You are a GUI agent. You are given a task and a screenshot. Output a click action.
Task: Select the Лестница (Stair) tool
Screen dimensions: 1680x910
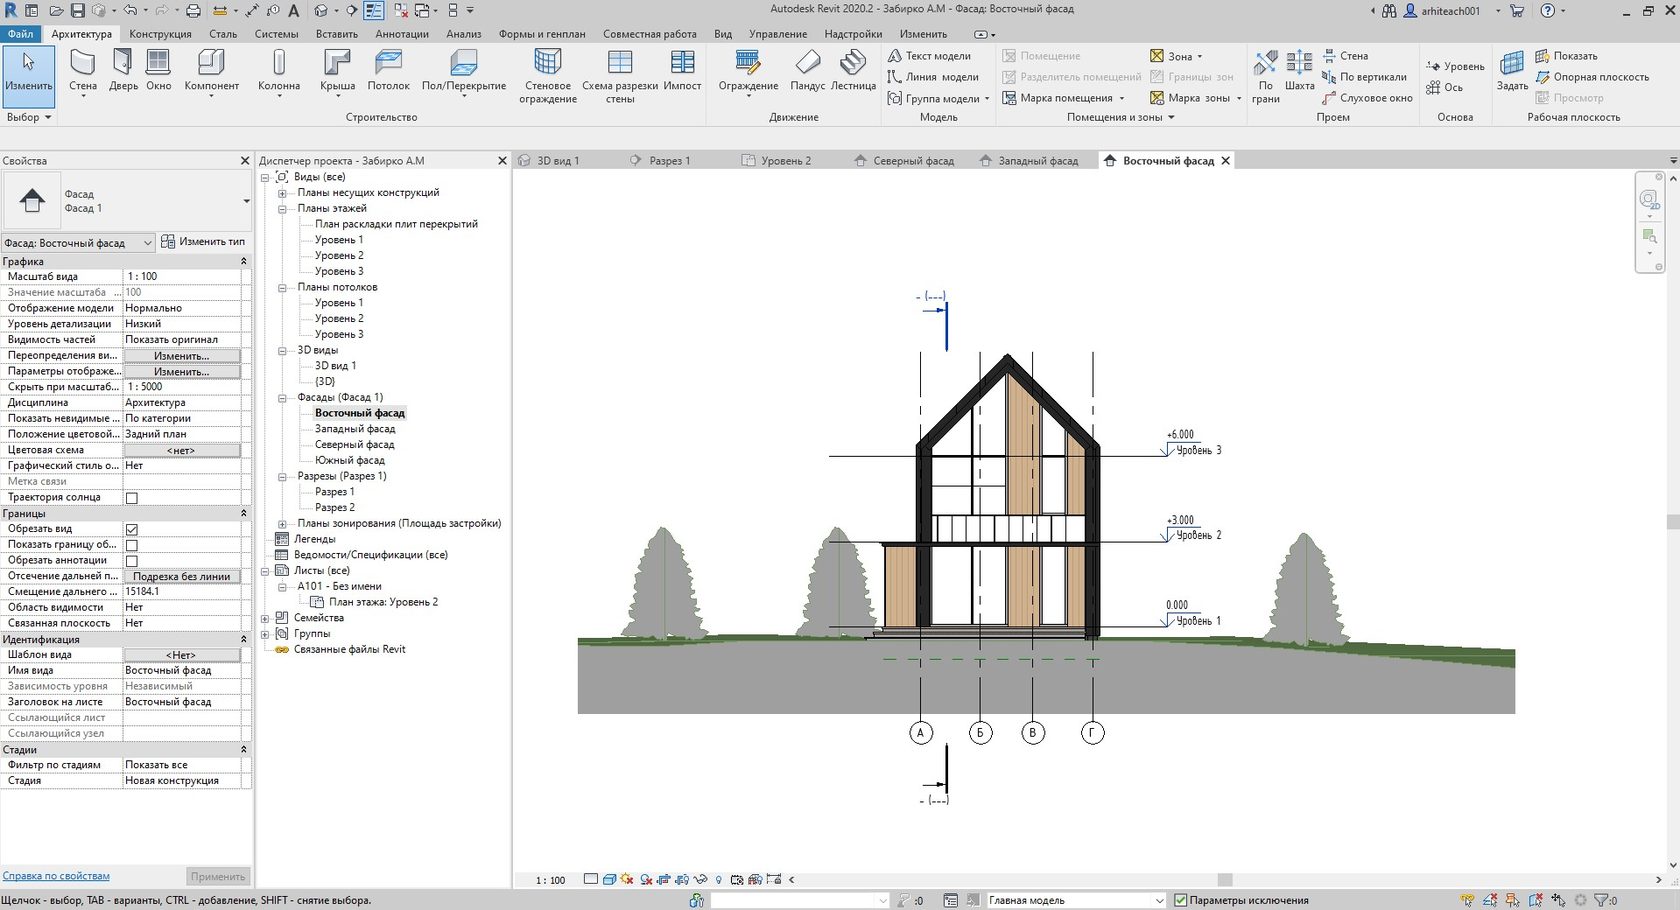pyautogui.click(x=853, y=70)
